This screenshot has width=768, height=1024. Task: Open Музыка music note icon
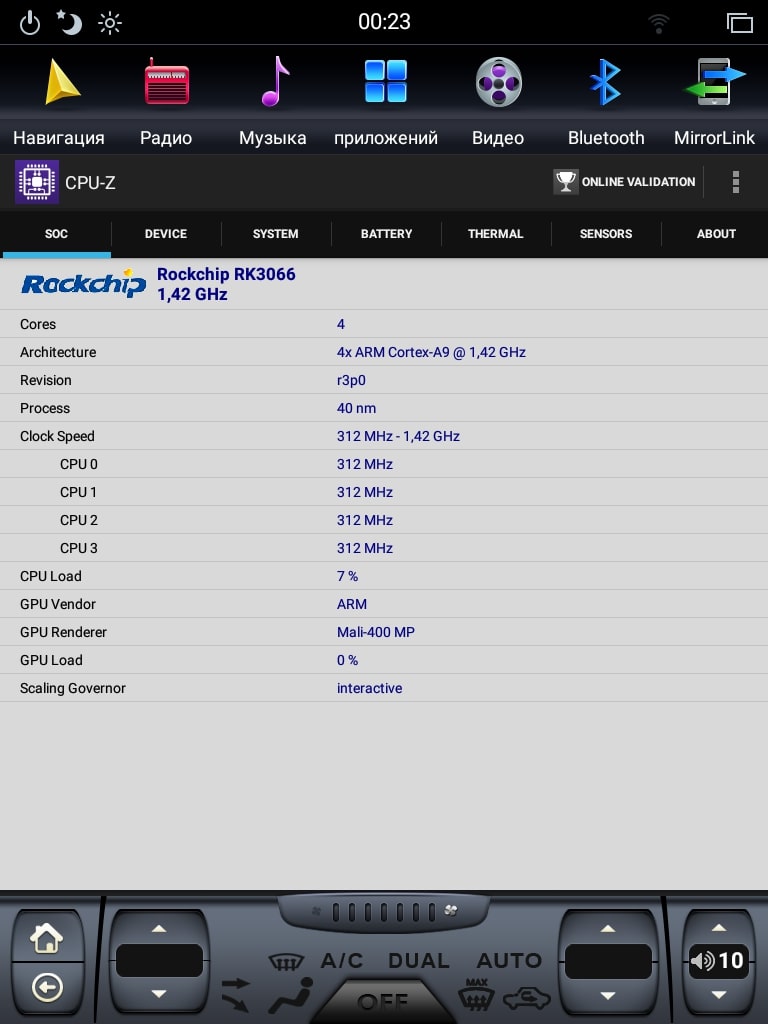pyautogui.click(x=275, y=81)
